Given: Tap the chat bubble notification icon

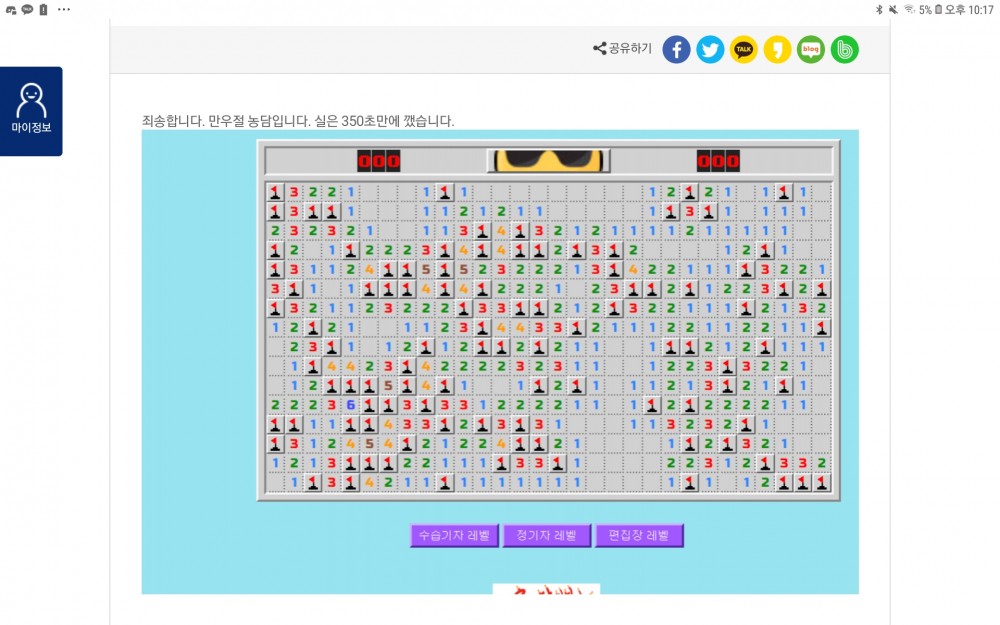Looking at the screenshot, I should 27,10.
